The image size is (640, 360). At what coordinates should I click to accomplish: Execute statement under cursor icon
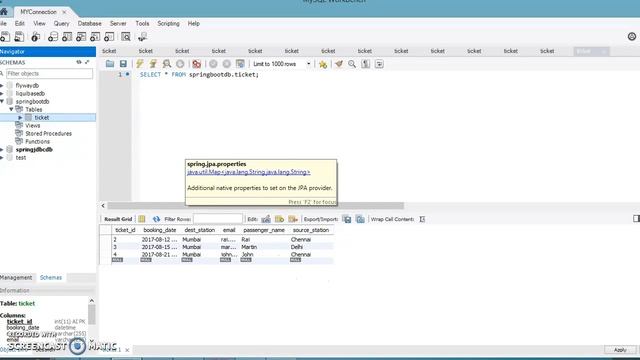[x=153, y=64]
